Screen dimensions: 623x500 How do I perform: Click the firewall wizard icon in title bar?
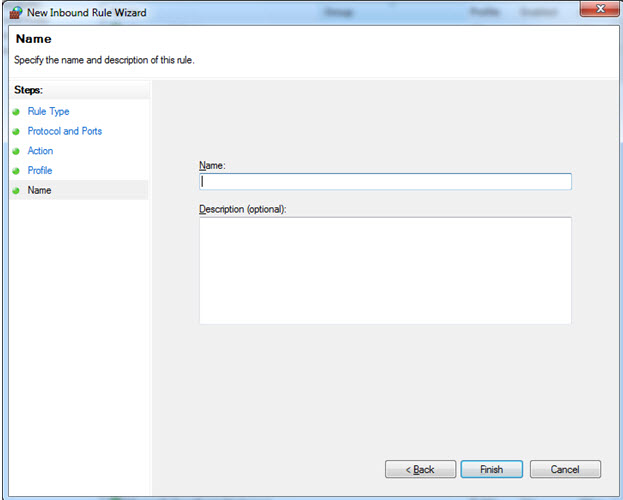click(16, 10)
